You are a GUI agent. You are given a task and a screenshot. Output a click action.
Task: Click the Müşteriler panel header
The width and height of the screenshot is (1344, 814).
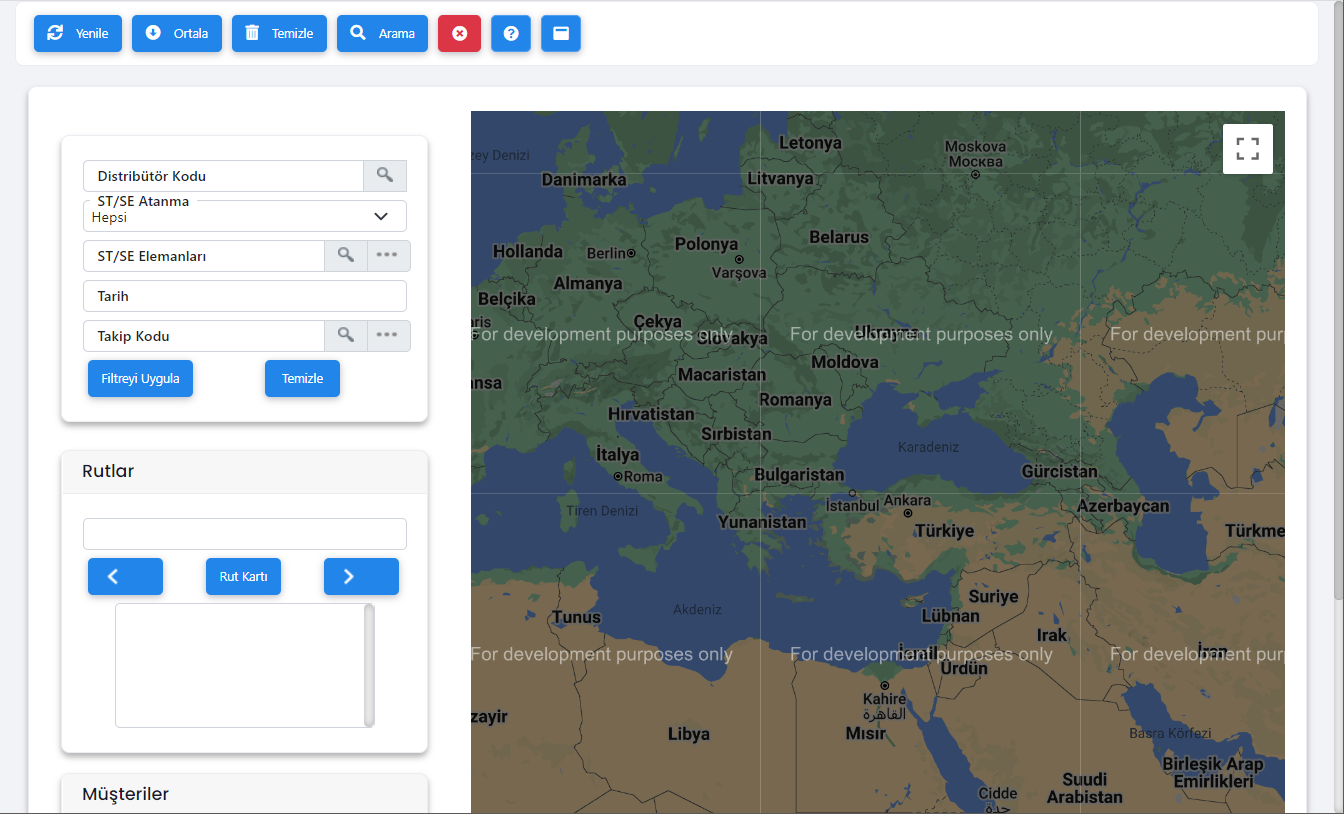point(245,794)
